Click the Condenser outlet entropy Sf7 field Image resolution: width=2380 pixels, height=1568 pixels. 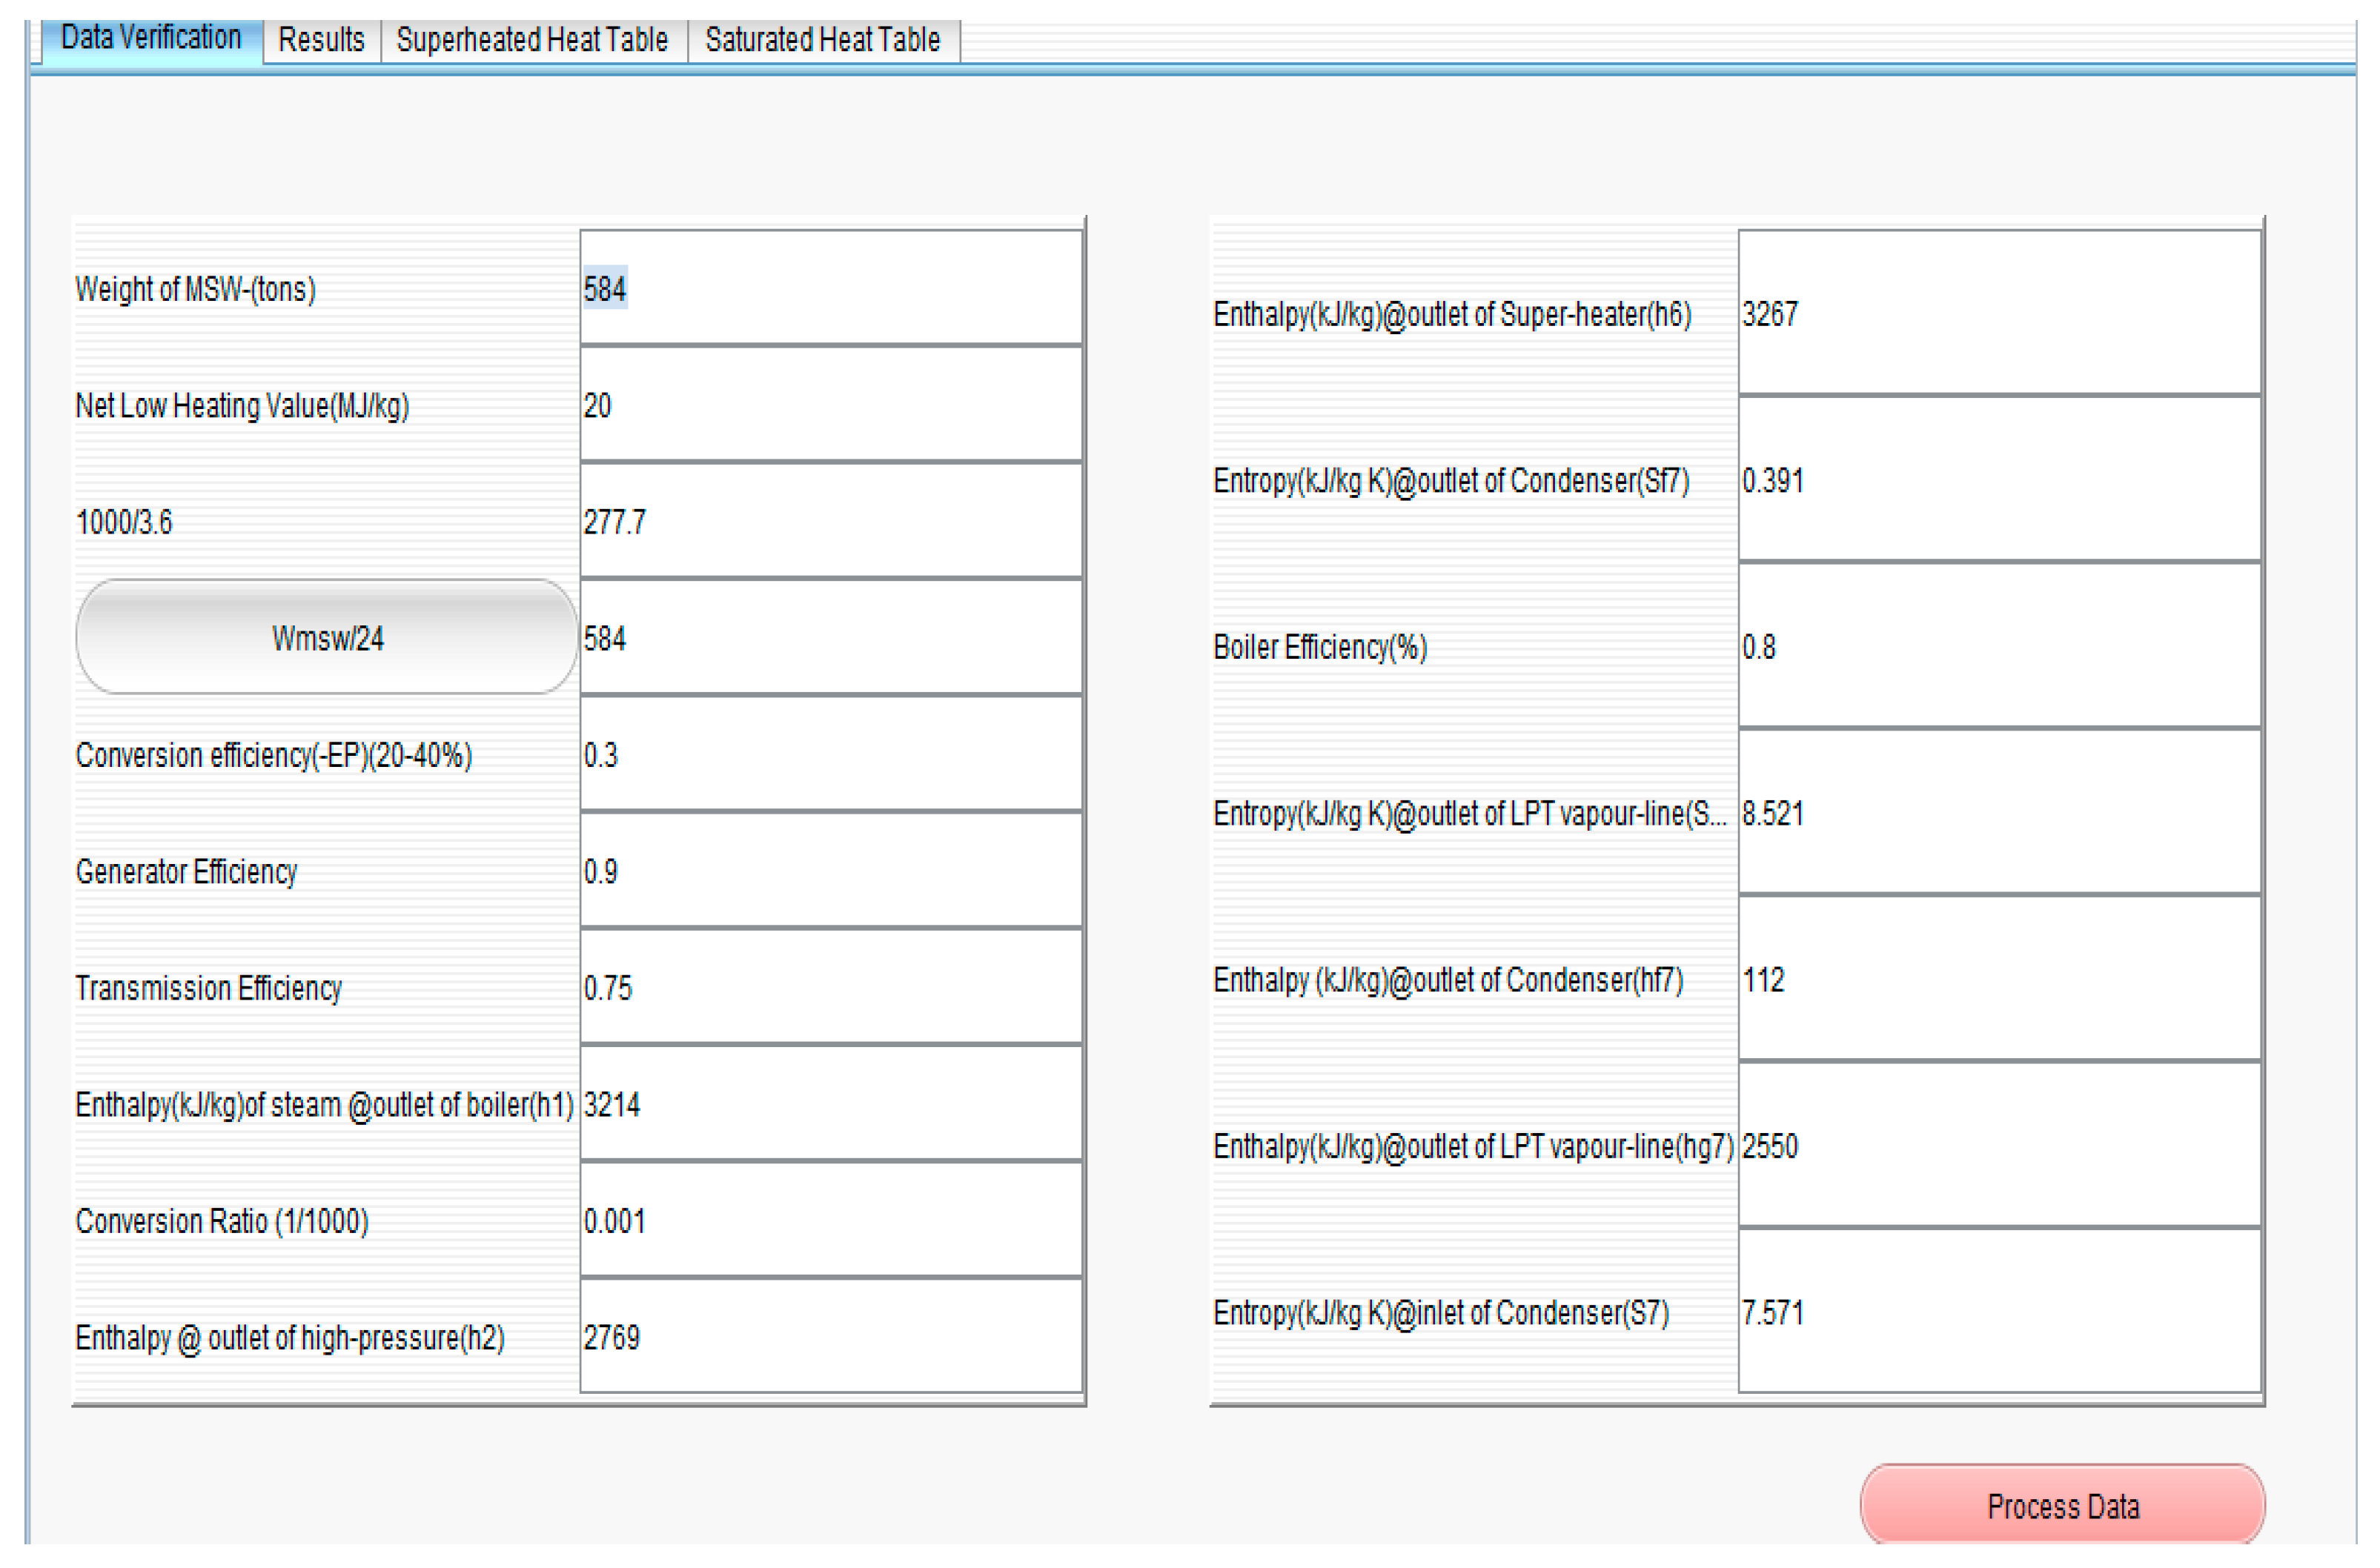(1998, 480)
